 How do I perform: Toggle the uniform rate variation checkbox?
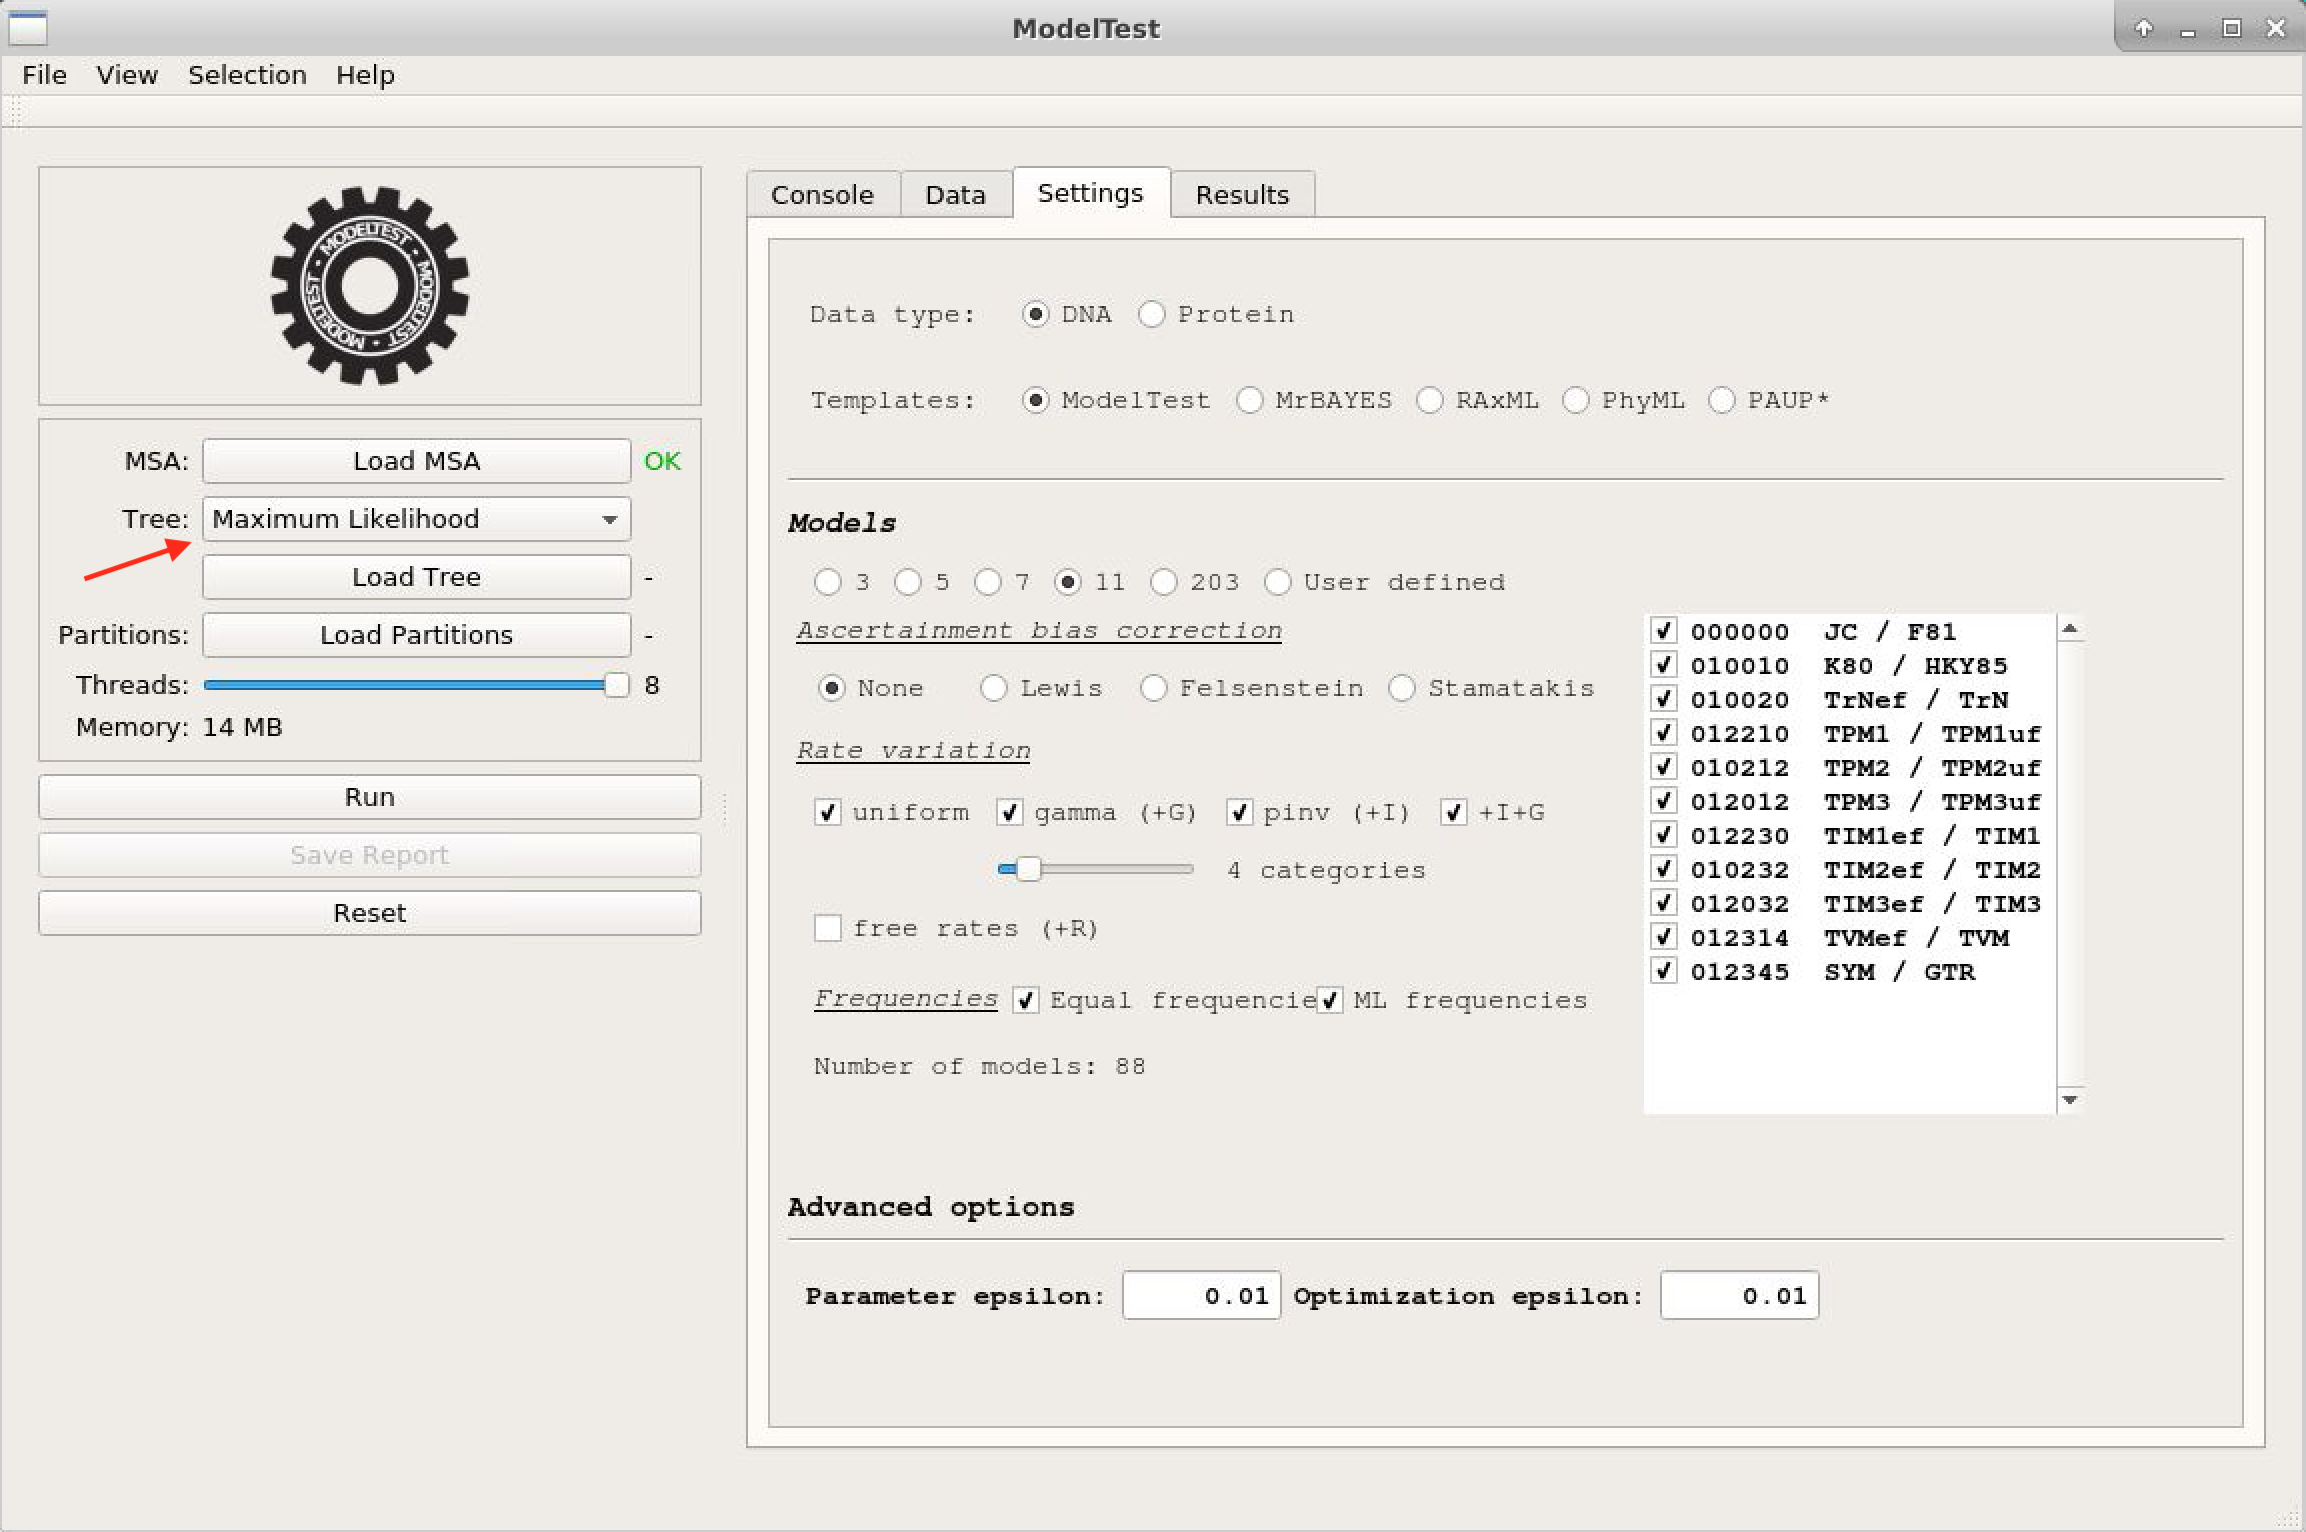point(828,812)
